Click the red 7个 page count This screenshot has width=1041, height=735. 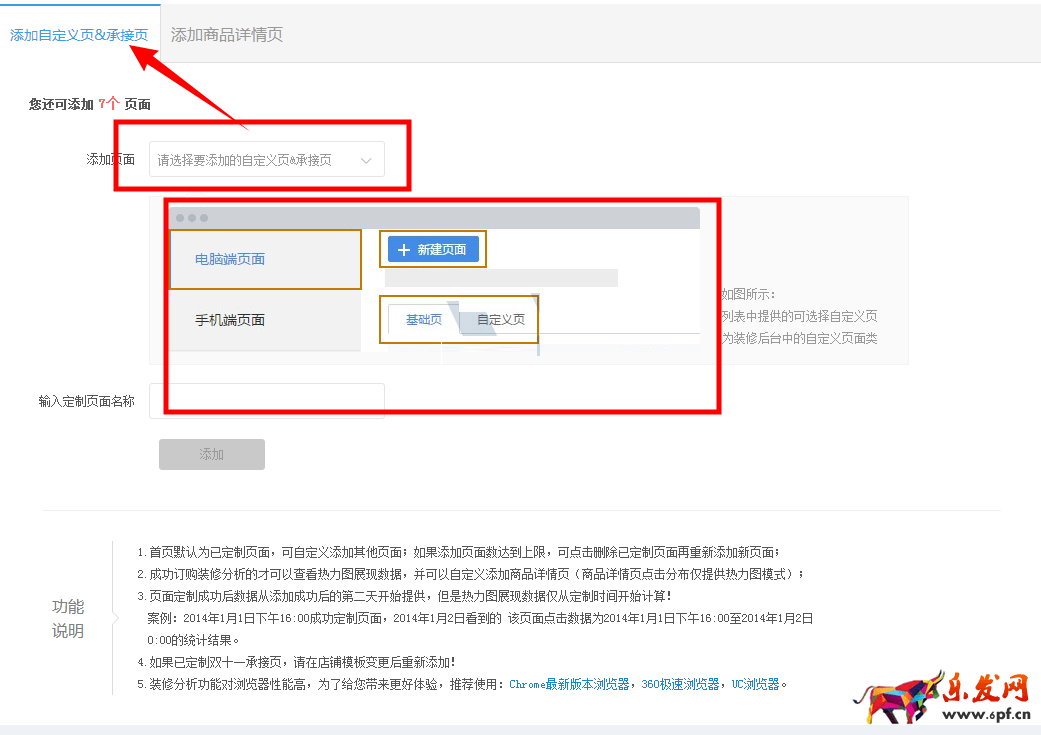tap(109, 104)
